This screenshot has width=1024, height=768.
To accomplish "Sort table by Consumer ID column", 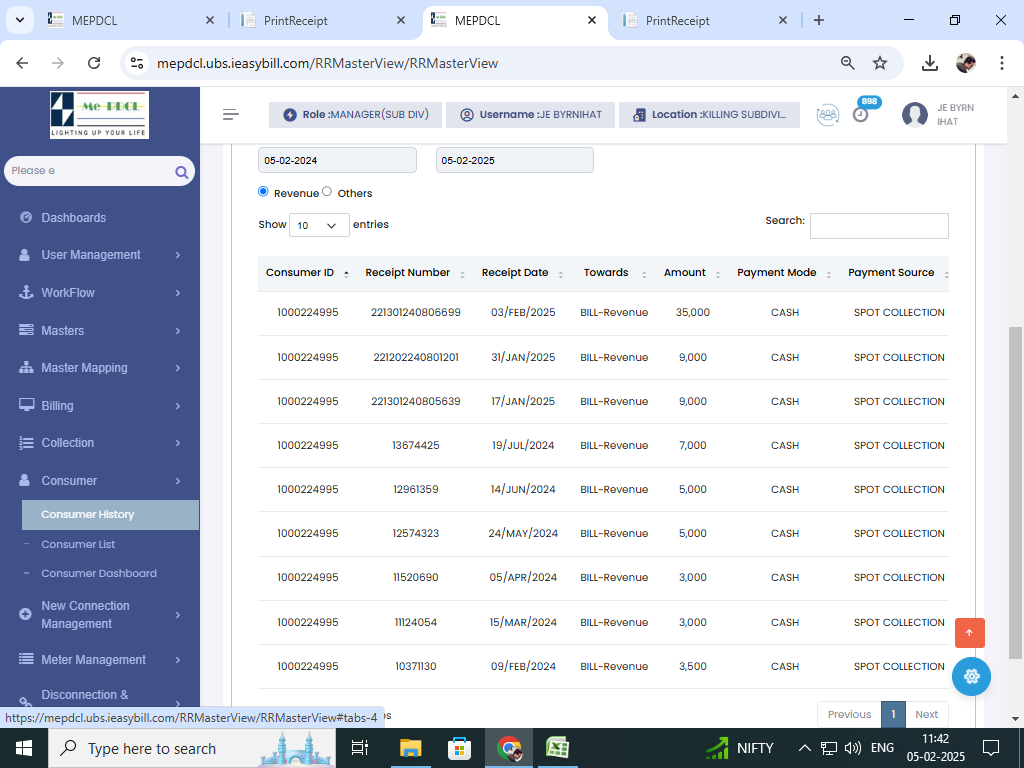I will [x=307, y=273].
